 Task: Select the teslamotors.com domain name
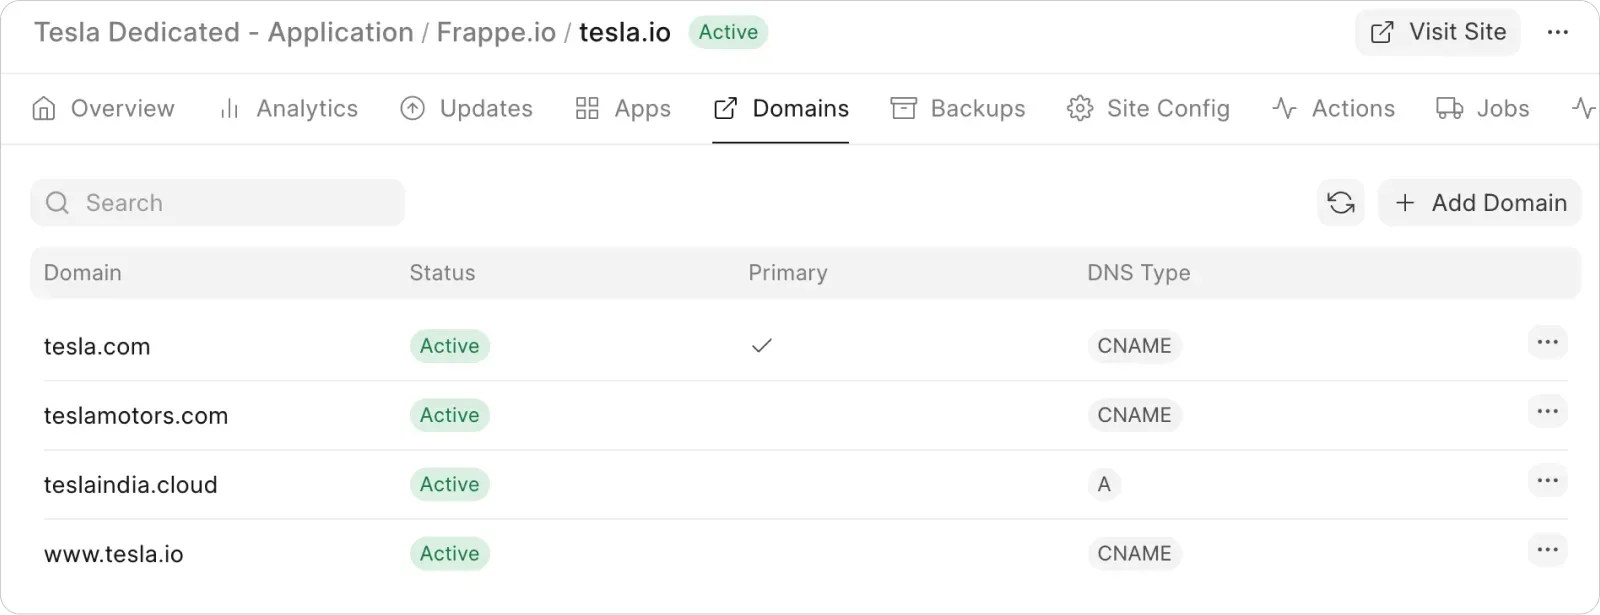(136, 416)
